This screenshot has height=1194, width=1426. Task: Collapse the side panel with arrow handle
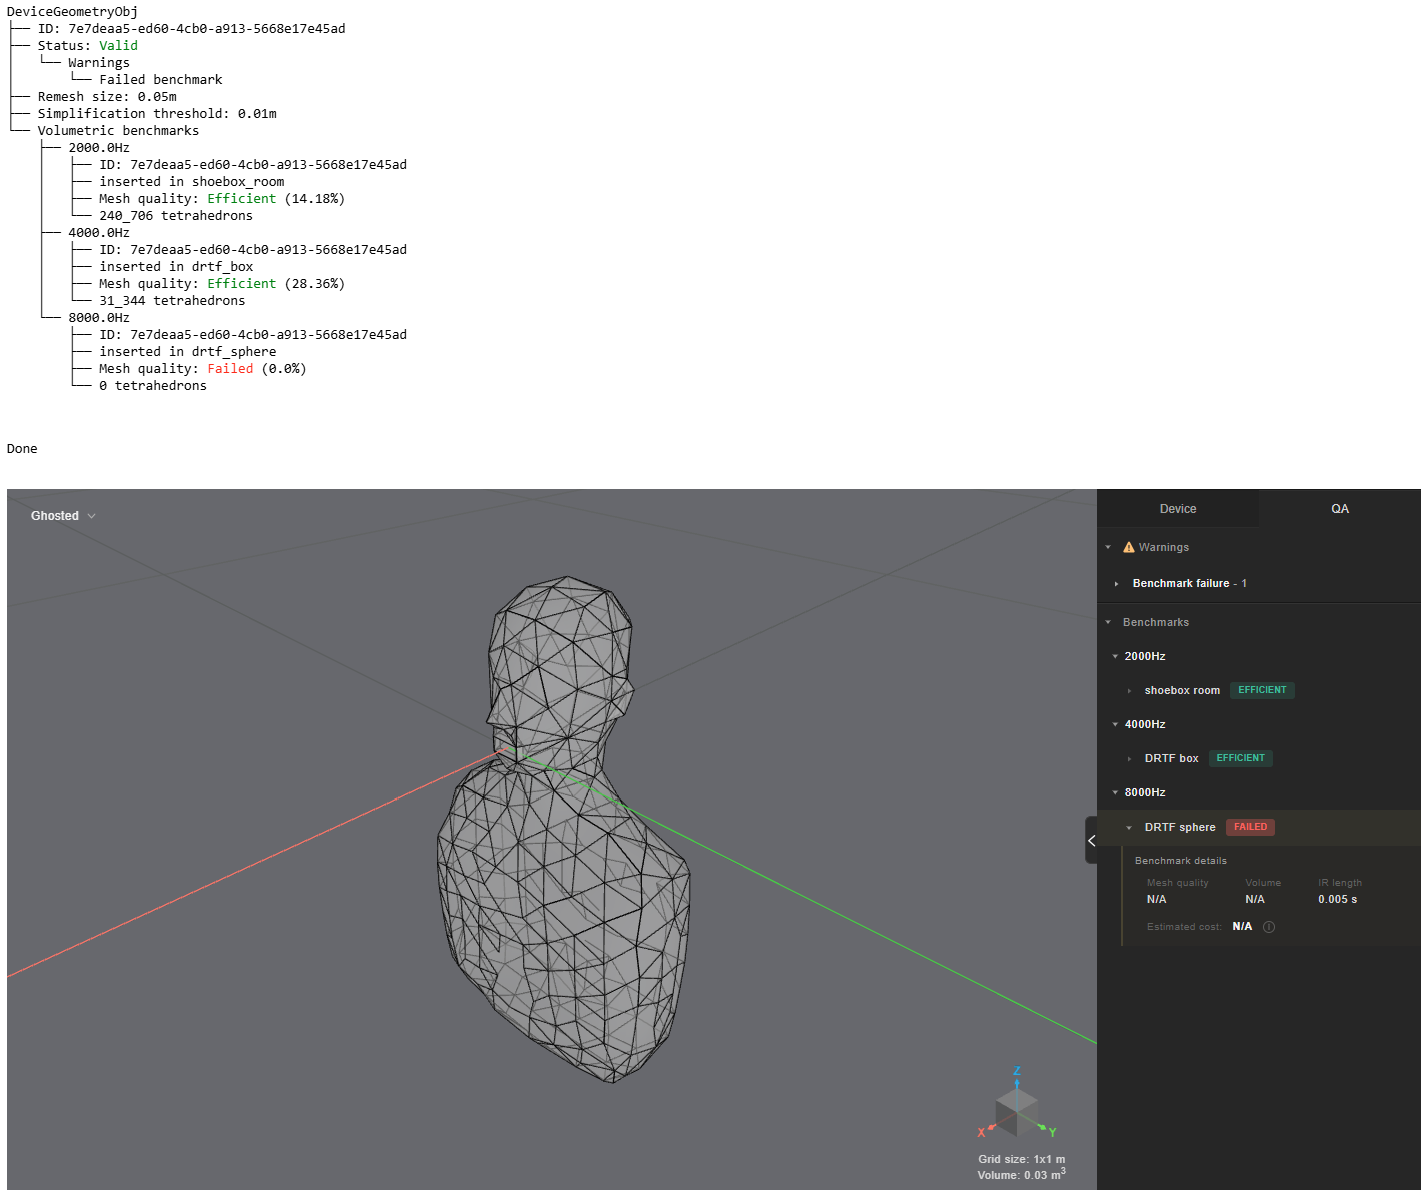(1091, 840)
